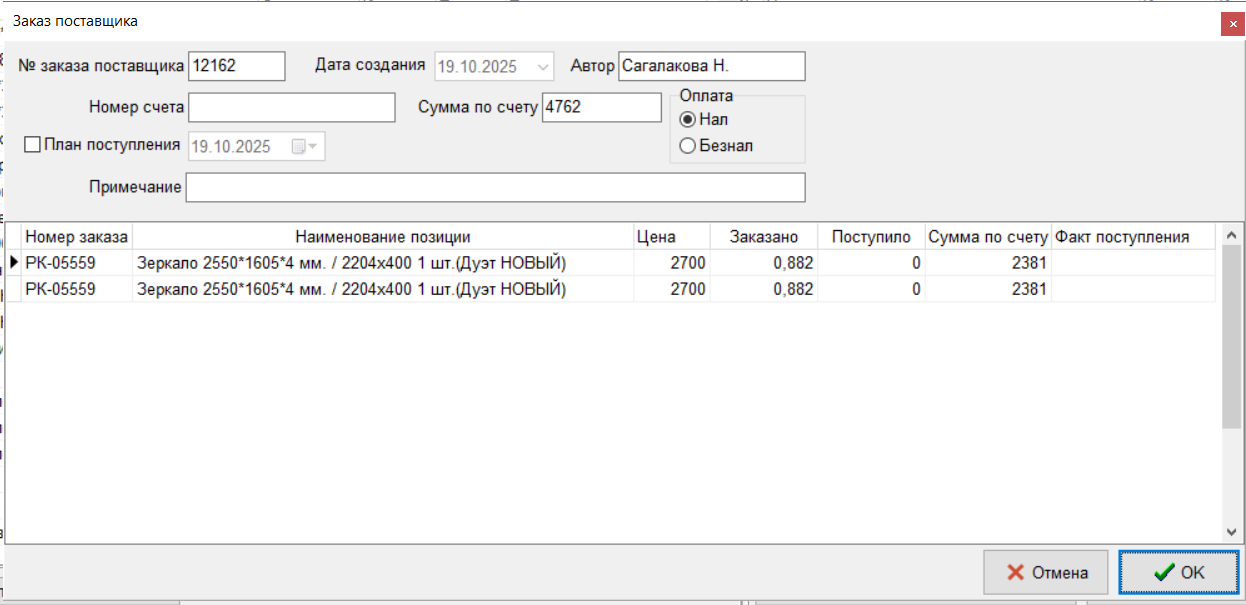Click the Сумма по счету field

[x=601, y=107]
